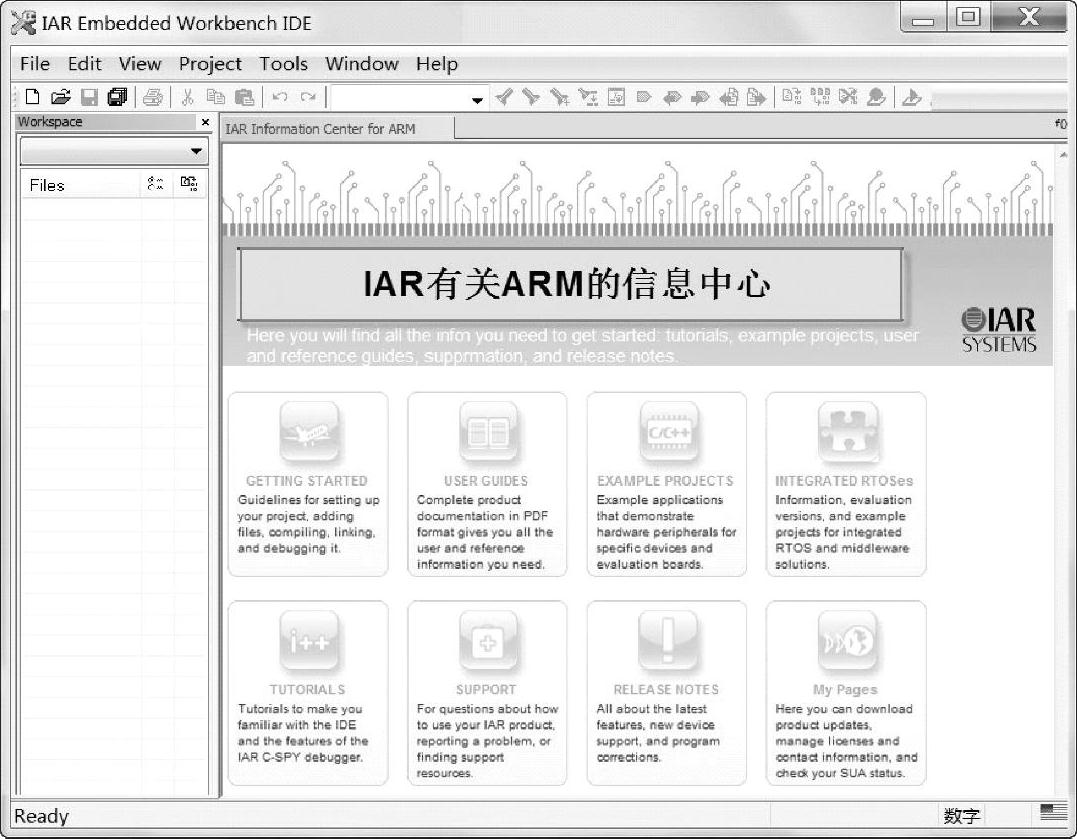The width and height of the screenshot is (1077, 839).
Task: Click the Make build icon
Action: tap(820, 97)
